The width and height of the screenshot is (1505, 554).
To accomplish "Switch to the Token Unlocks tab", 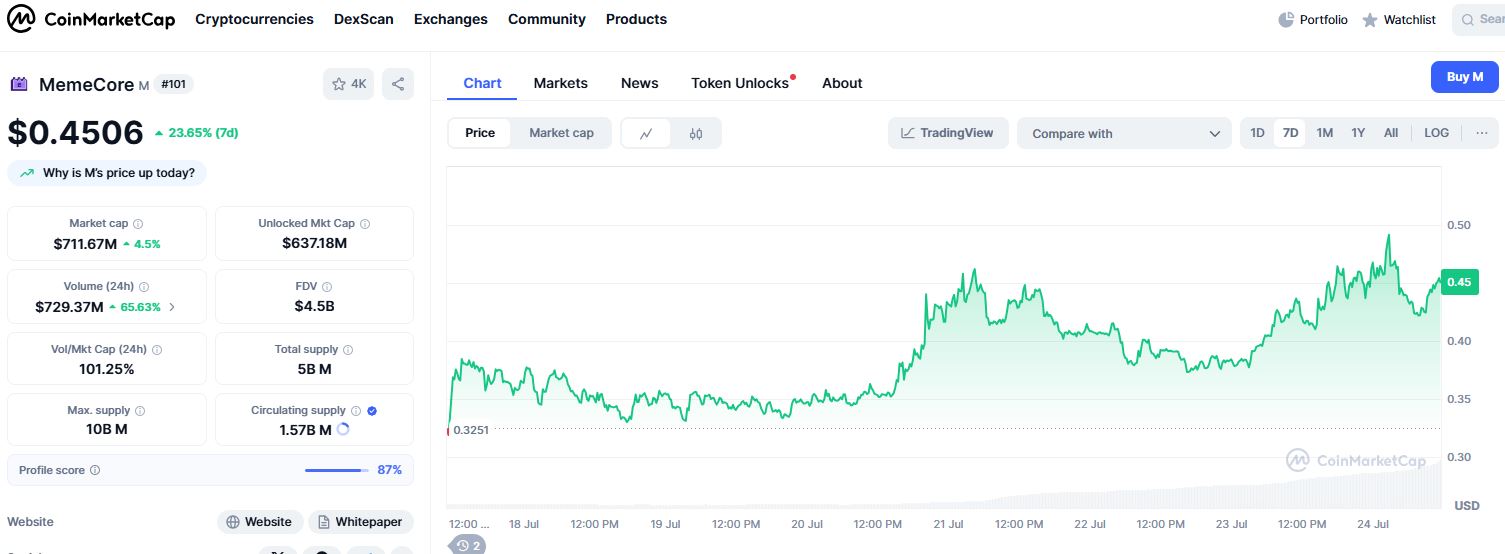I will (x=741, y=83).
